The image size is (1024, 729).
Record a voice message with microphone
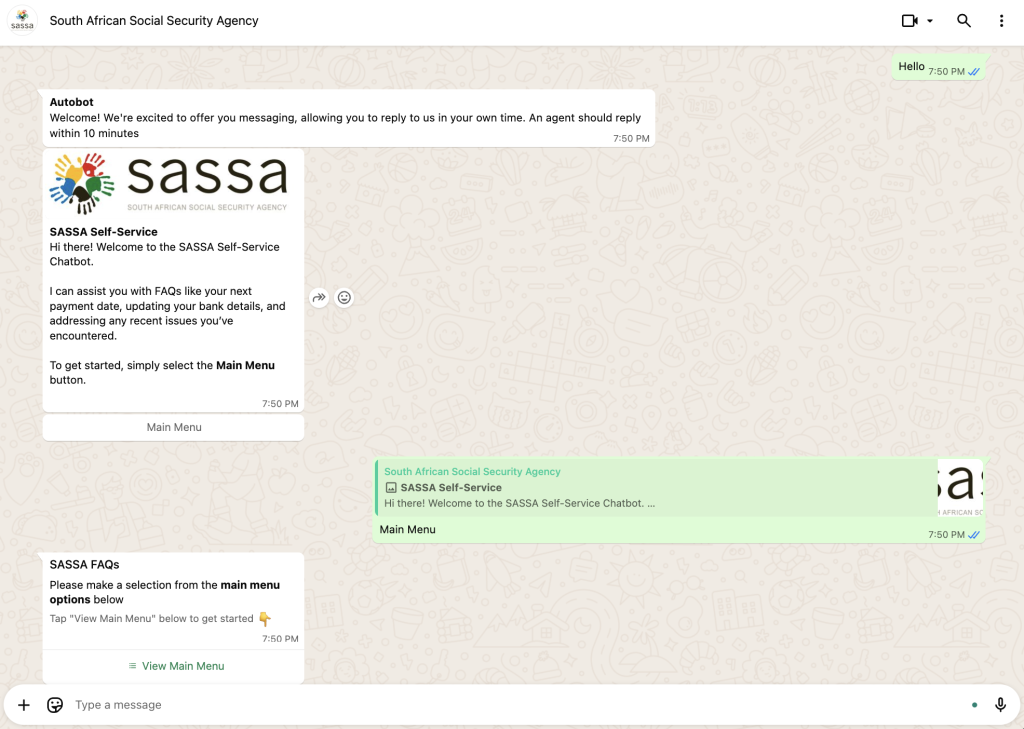(x=1000, y=705)
